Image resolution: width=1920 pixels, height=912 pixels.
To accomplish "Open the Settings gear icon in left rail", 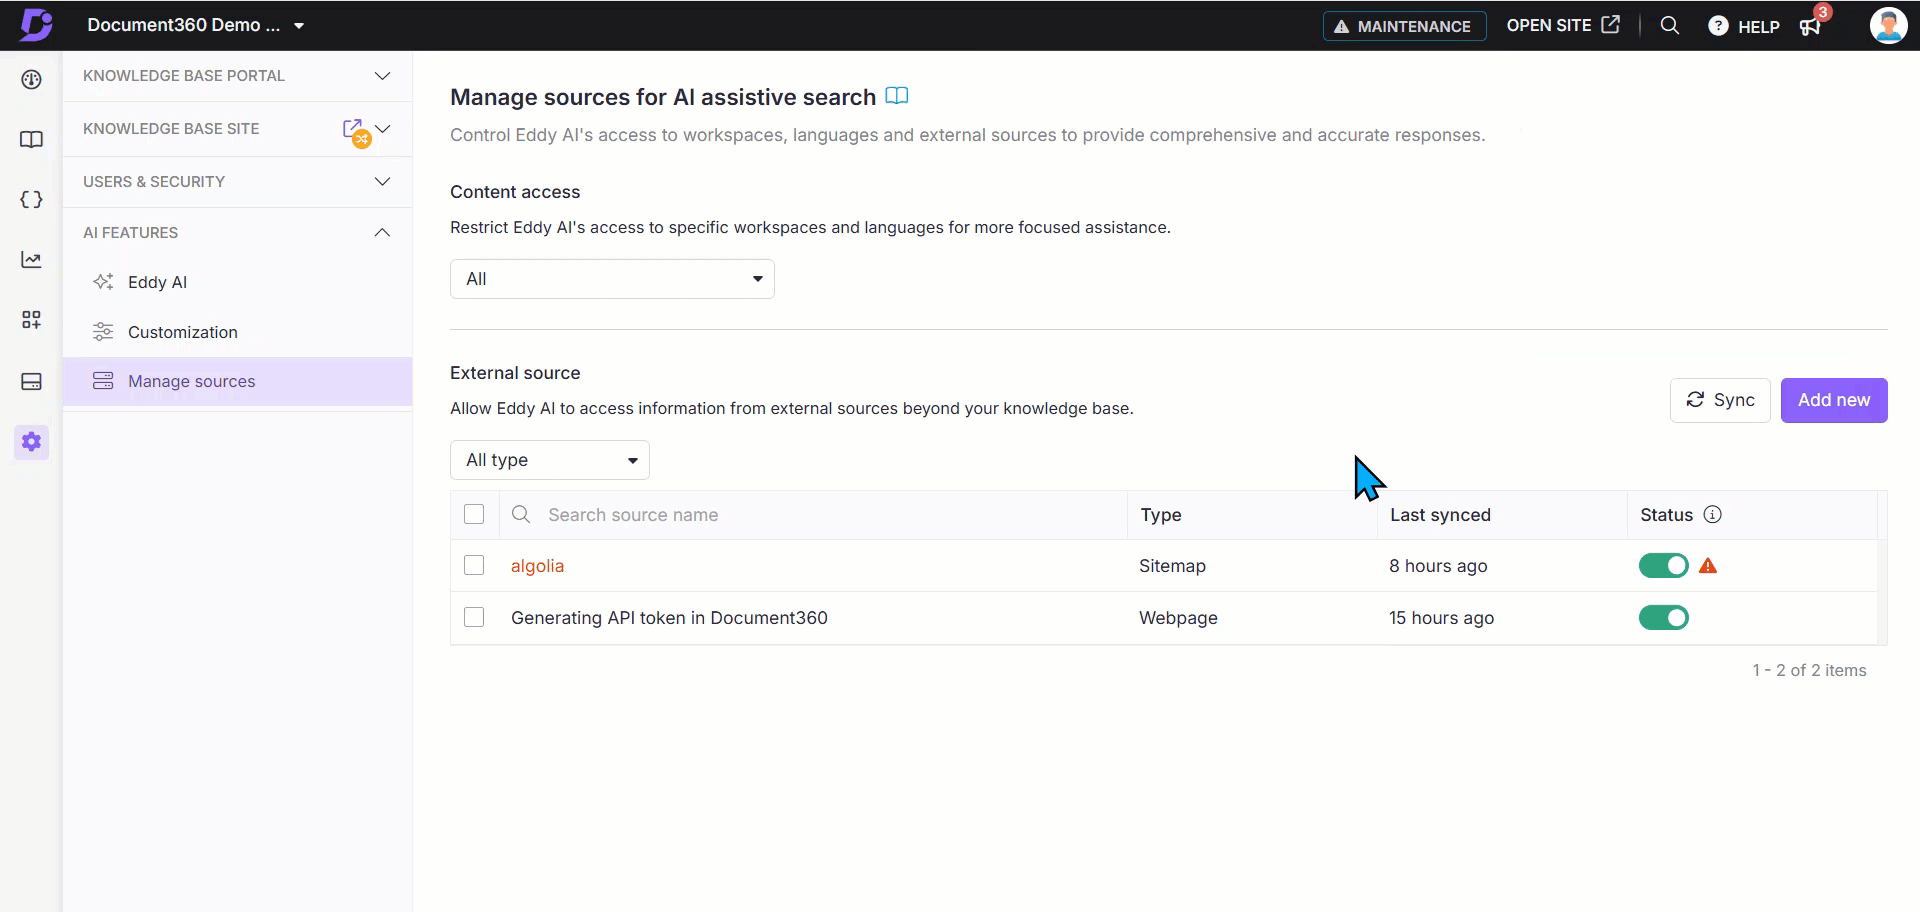I will [31, 441].
